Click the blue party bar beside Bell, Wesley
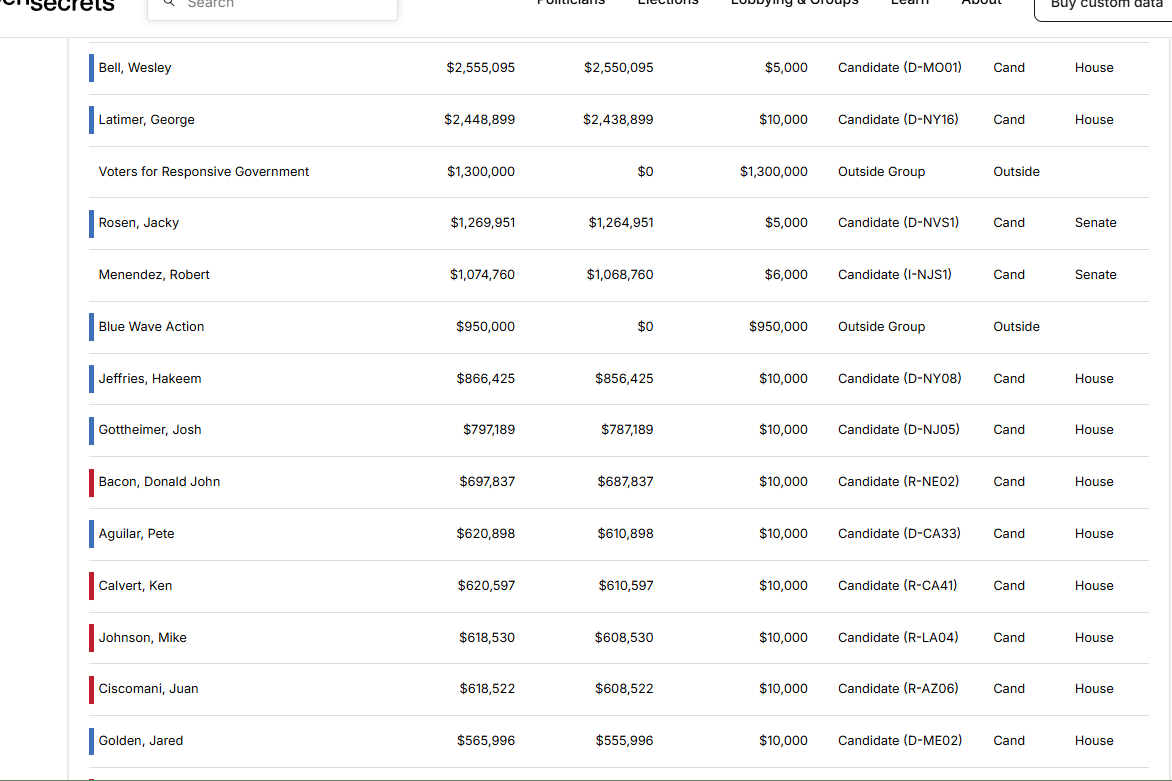This screenshot has width=1172, height=781. click(91, 68)
